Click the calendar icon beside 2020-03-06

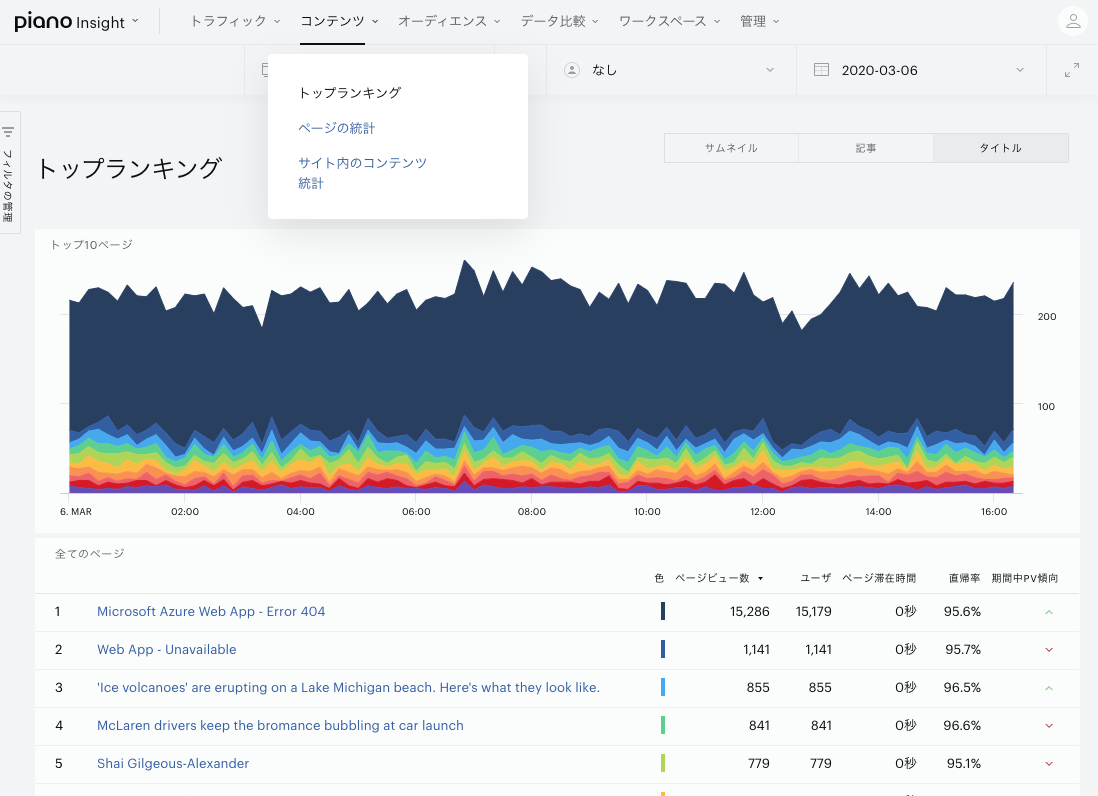821,70
